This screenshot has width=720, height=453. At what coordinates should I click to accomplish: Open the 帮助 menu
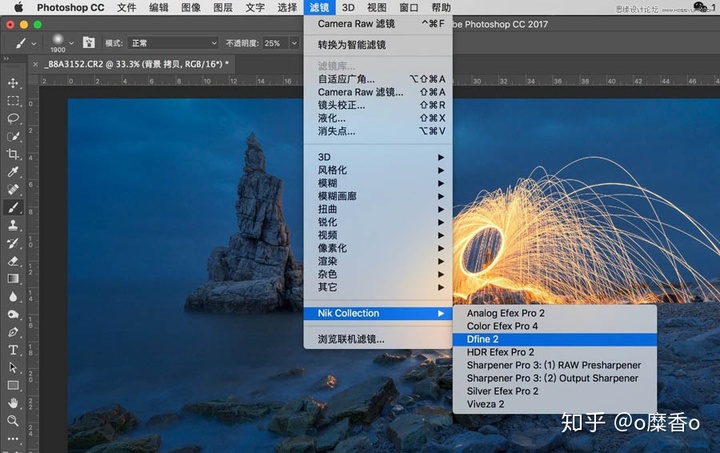point(441,7)
